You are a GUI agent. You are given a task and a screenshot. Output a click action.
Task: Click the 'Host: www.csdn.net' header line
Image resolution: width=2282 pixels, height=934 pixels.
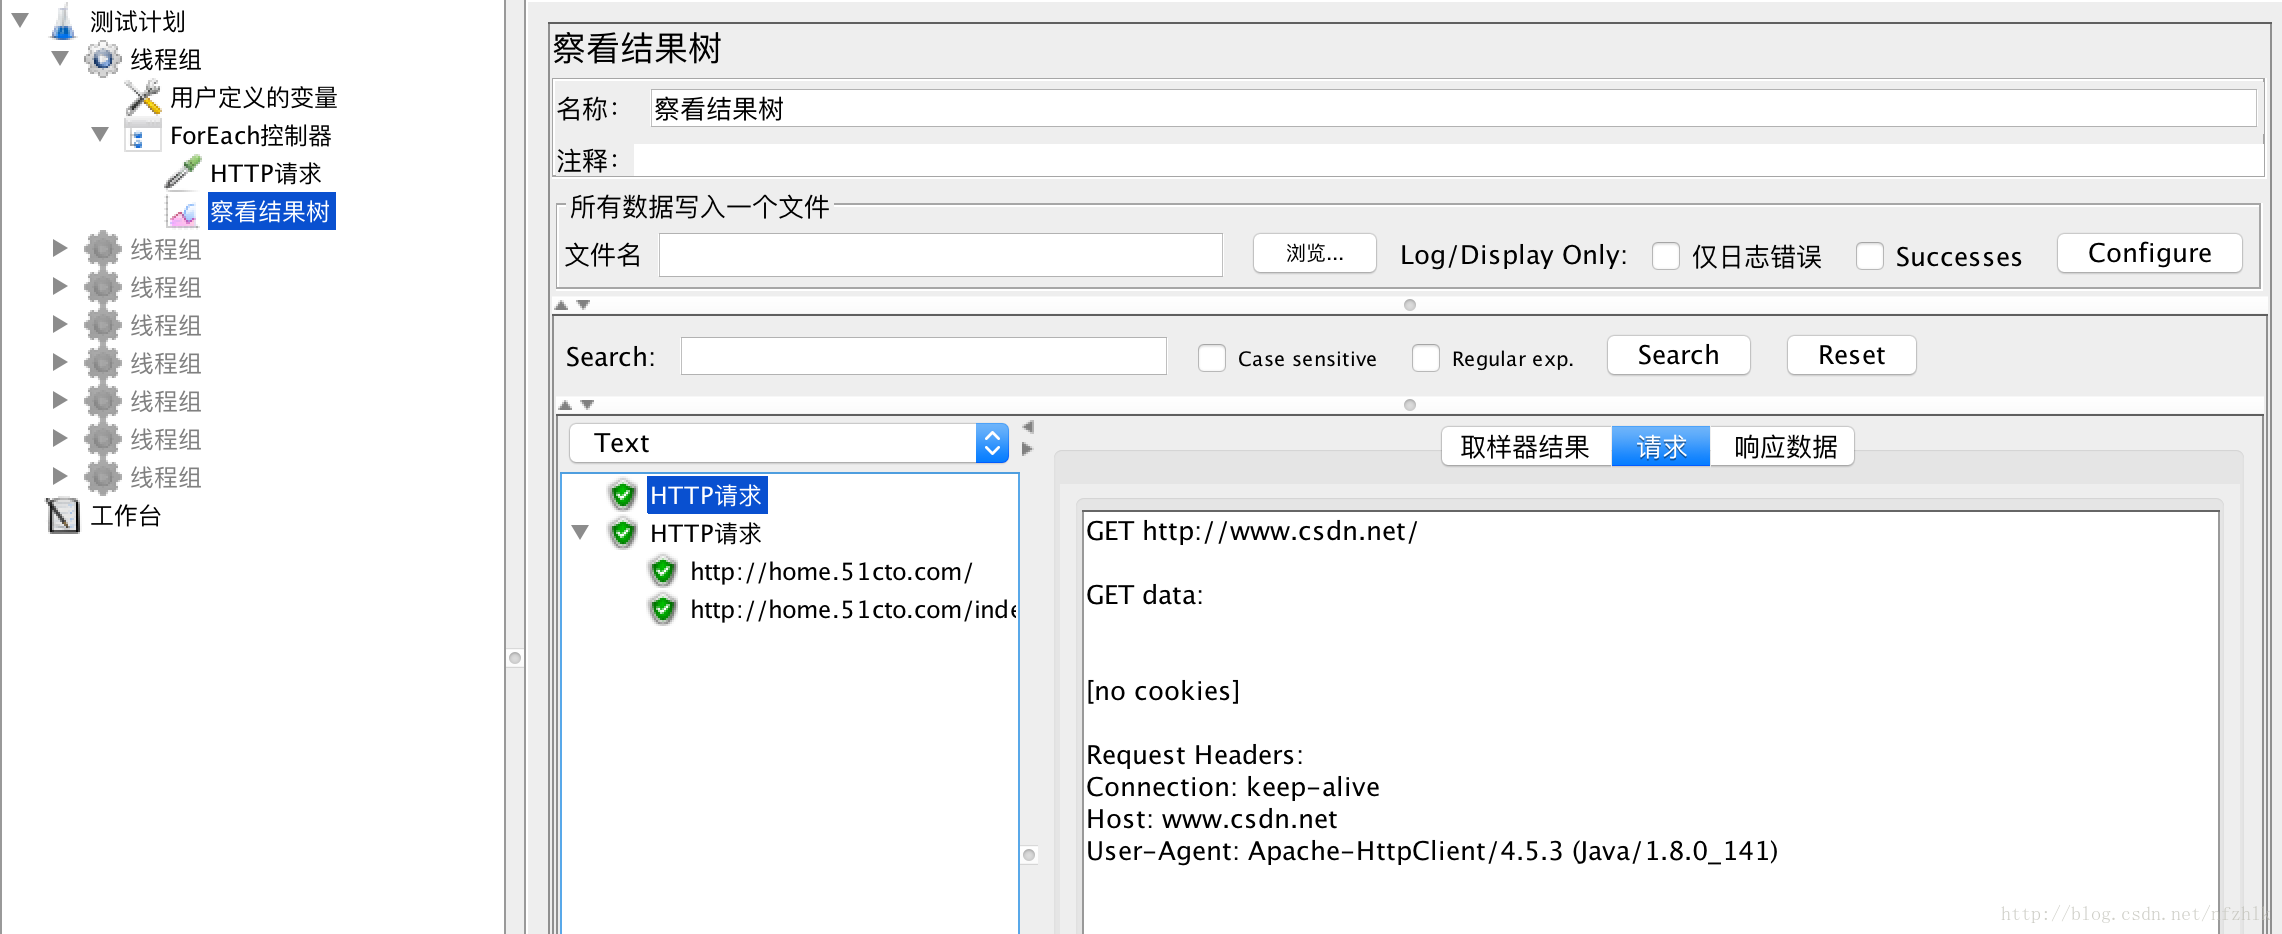pos(1212,819)
